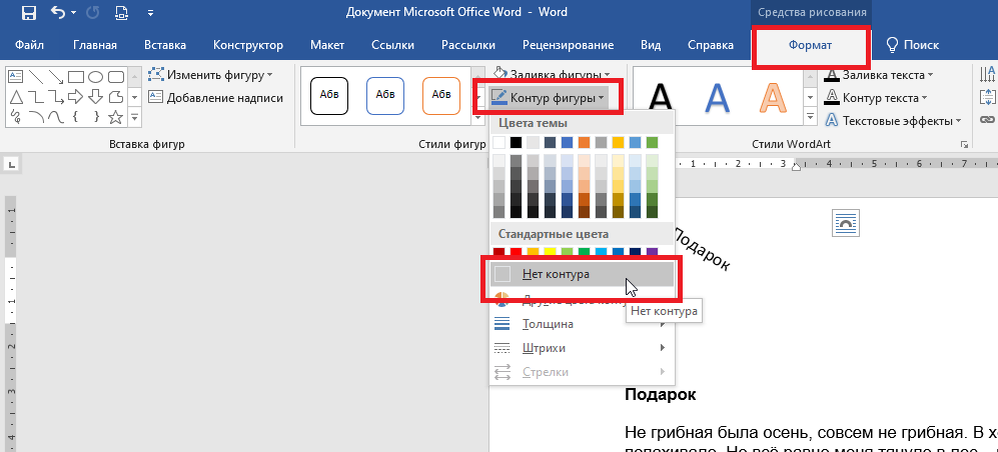The image size is (998, 452).
Task: Select the right block arrow shape
Action: click(x=76, y=97)
